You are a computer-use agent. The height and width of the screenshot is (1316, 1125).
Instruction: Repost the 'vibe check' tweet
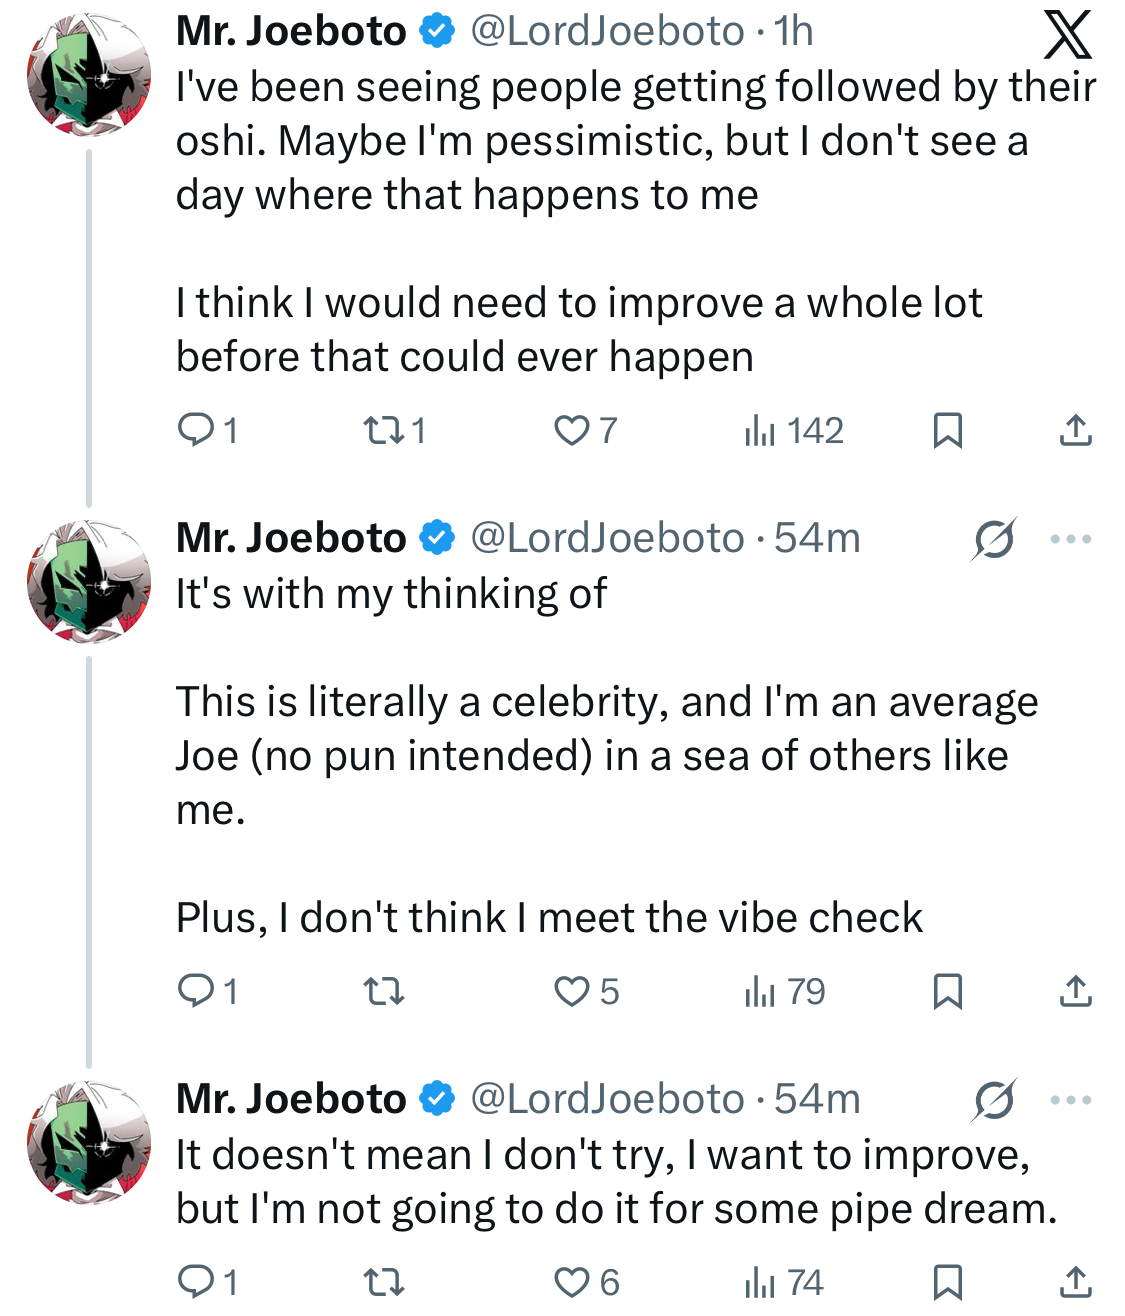coord(382,992)
